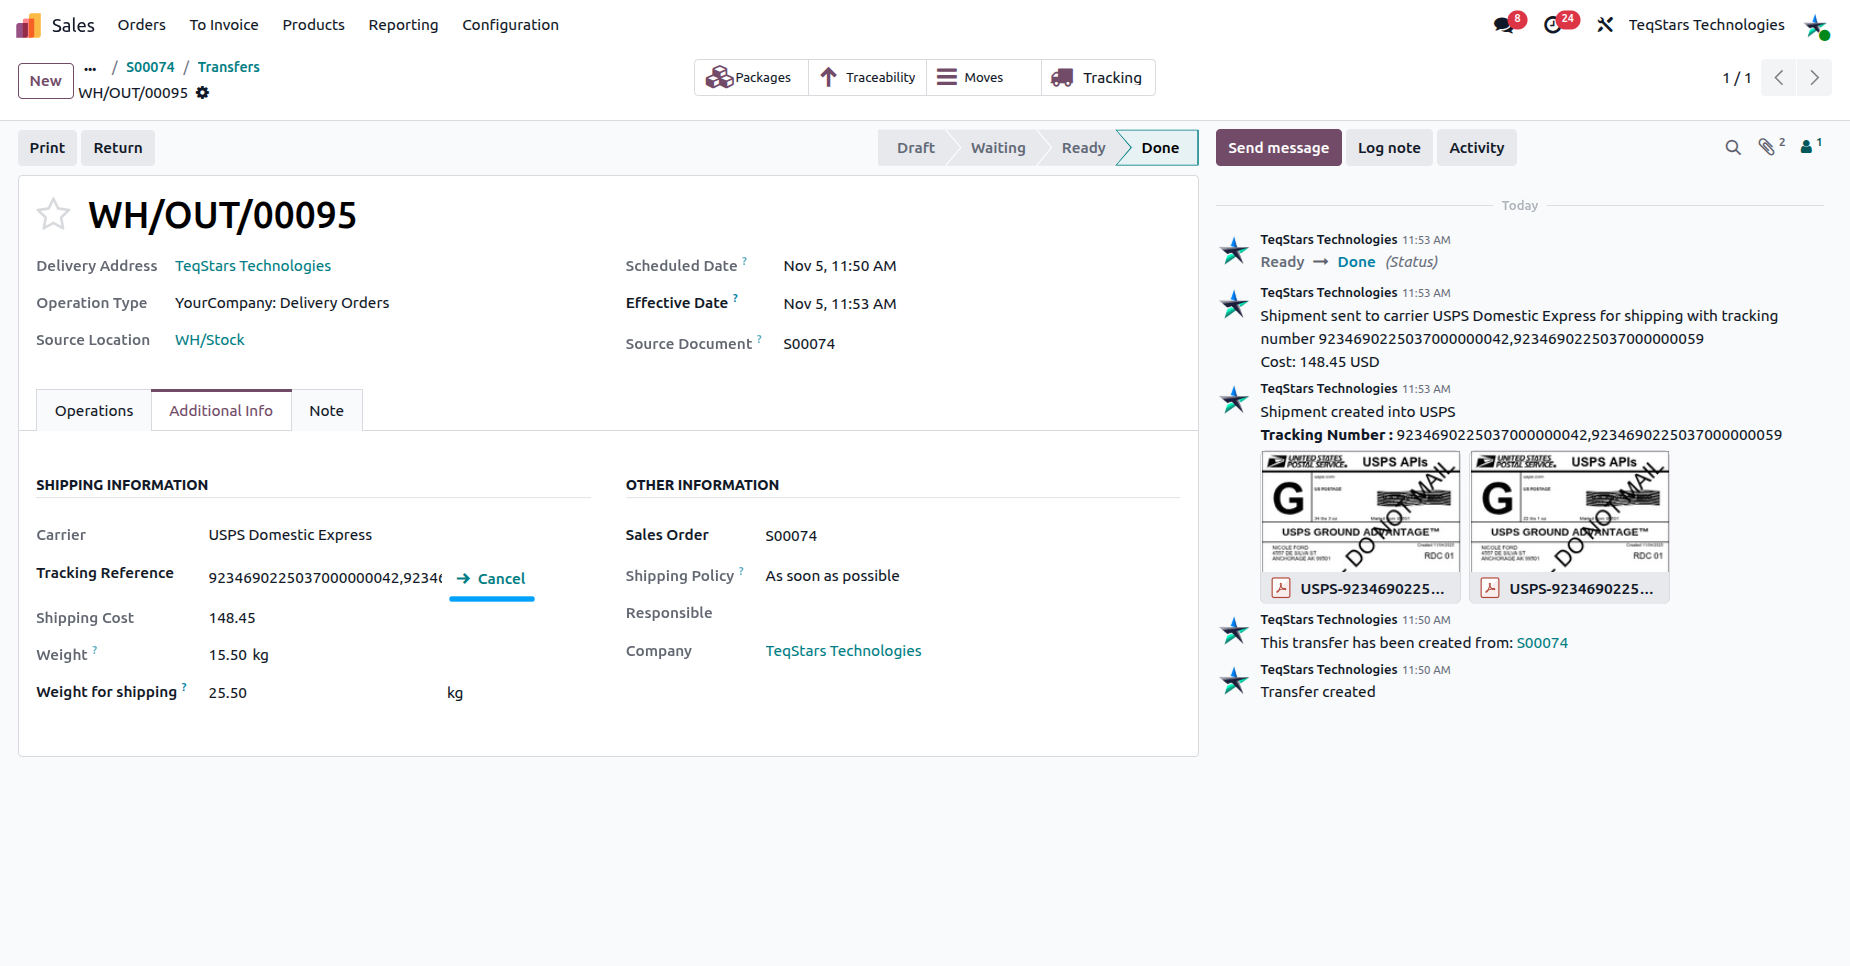Viewport: 1850px width, 966px height.
Task: Mark WH/OUT/00095 as favorite with star
Action: tap(53, 214)
